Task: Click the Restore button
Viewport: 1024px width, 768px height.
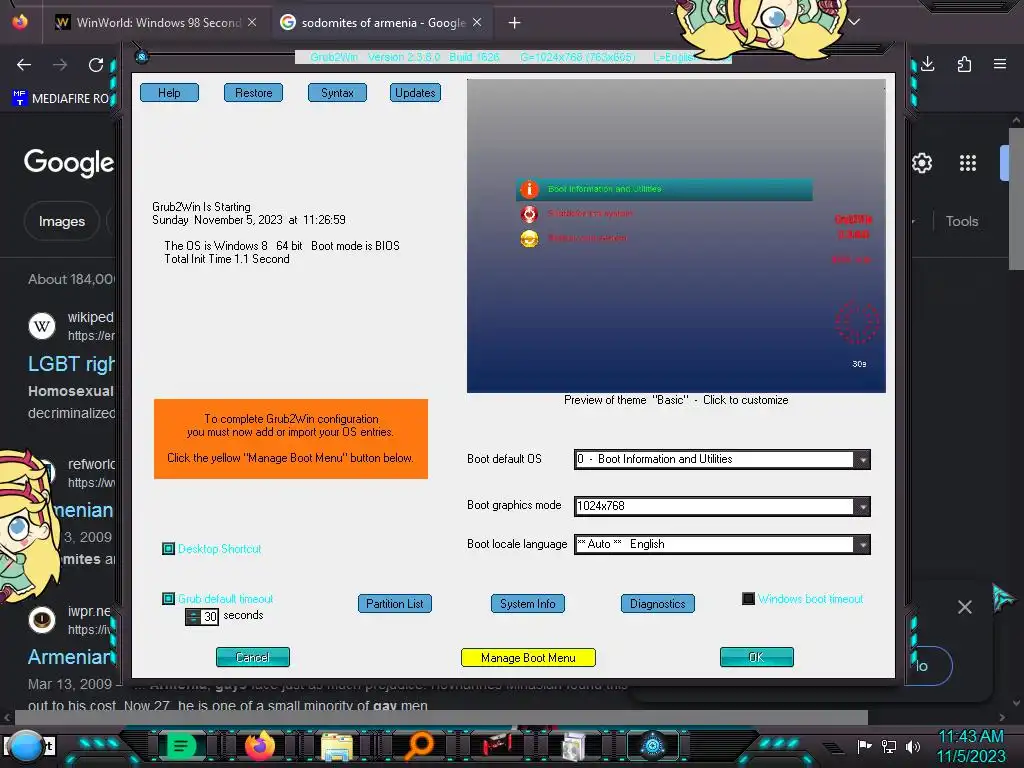Action: tap(253, 93)
